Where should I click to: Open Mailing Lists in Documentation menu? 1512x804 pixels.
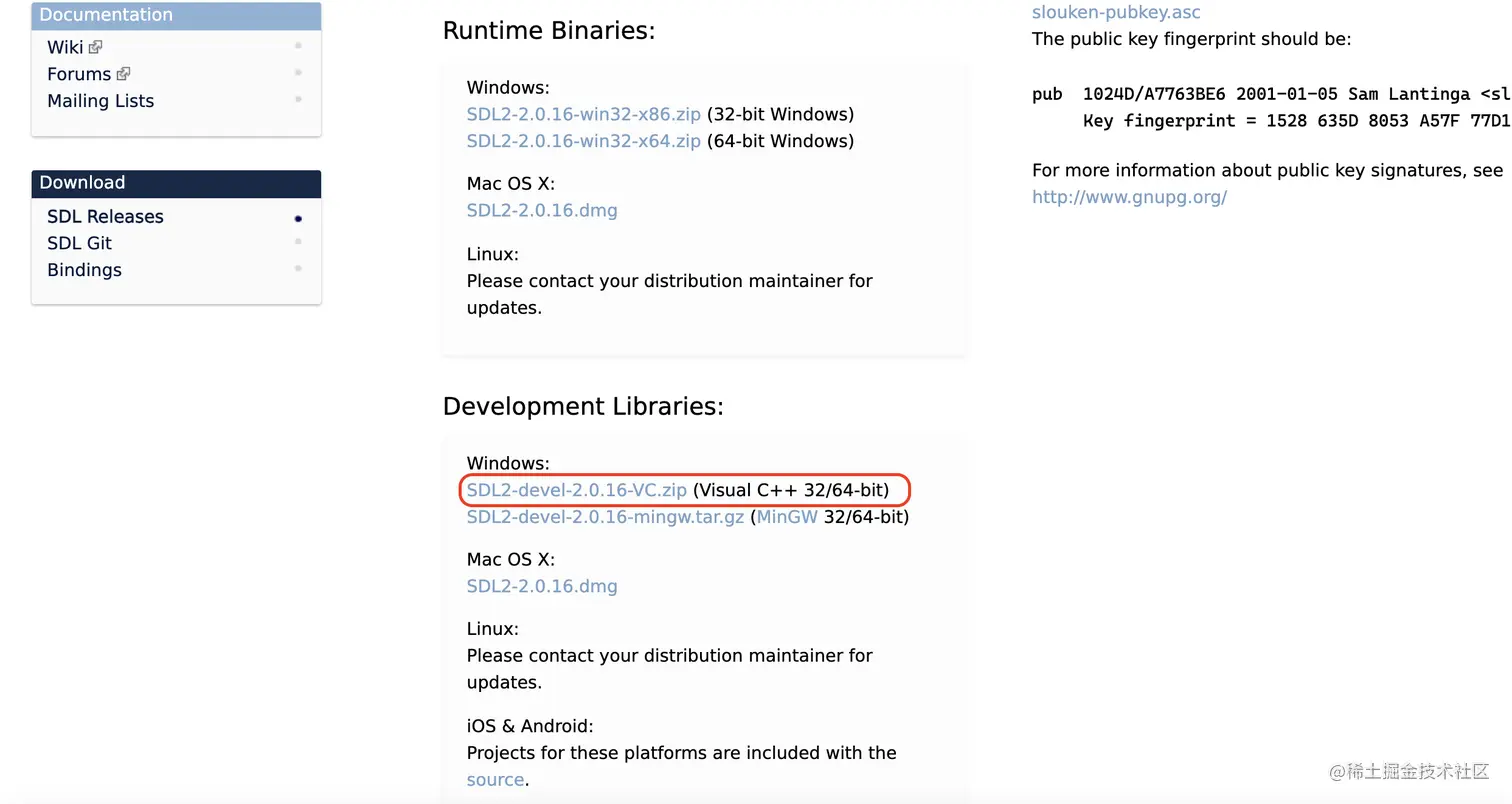click(x=100, y=101)
